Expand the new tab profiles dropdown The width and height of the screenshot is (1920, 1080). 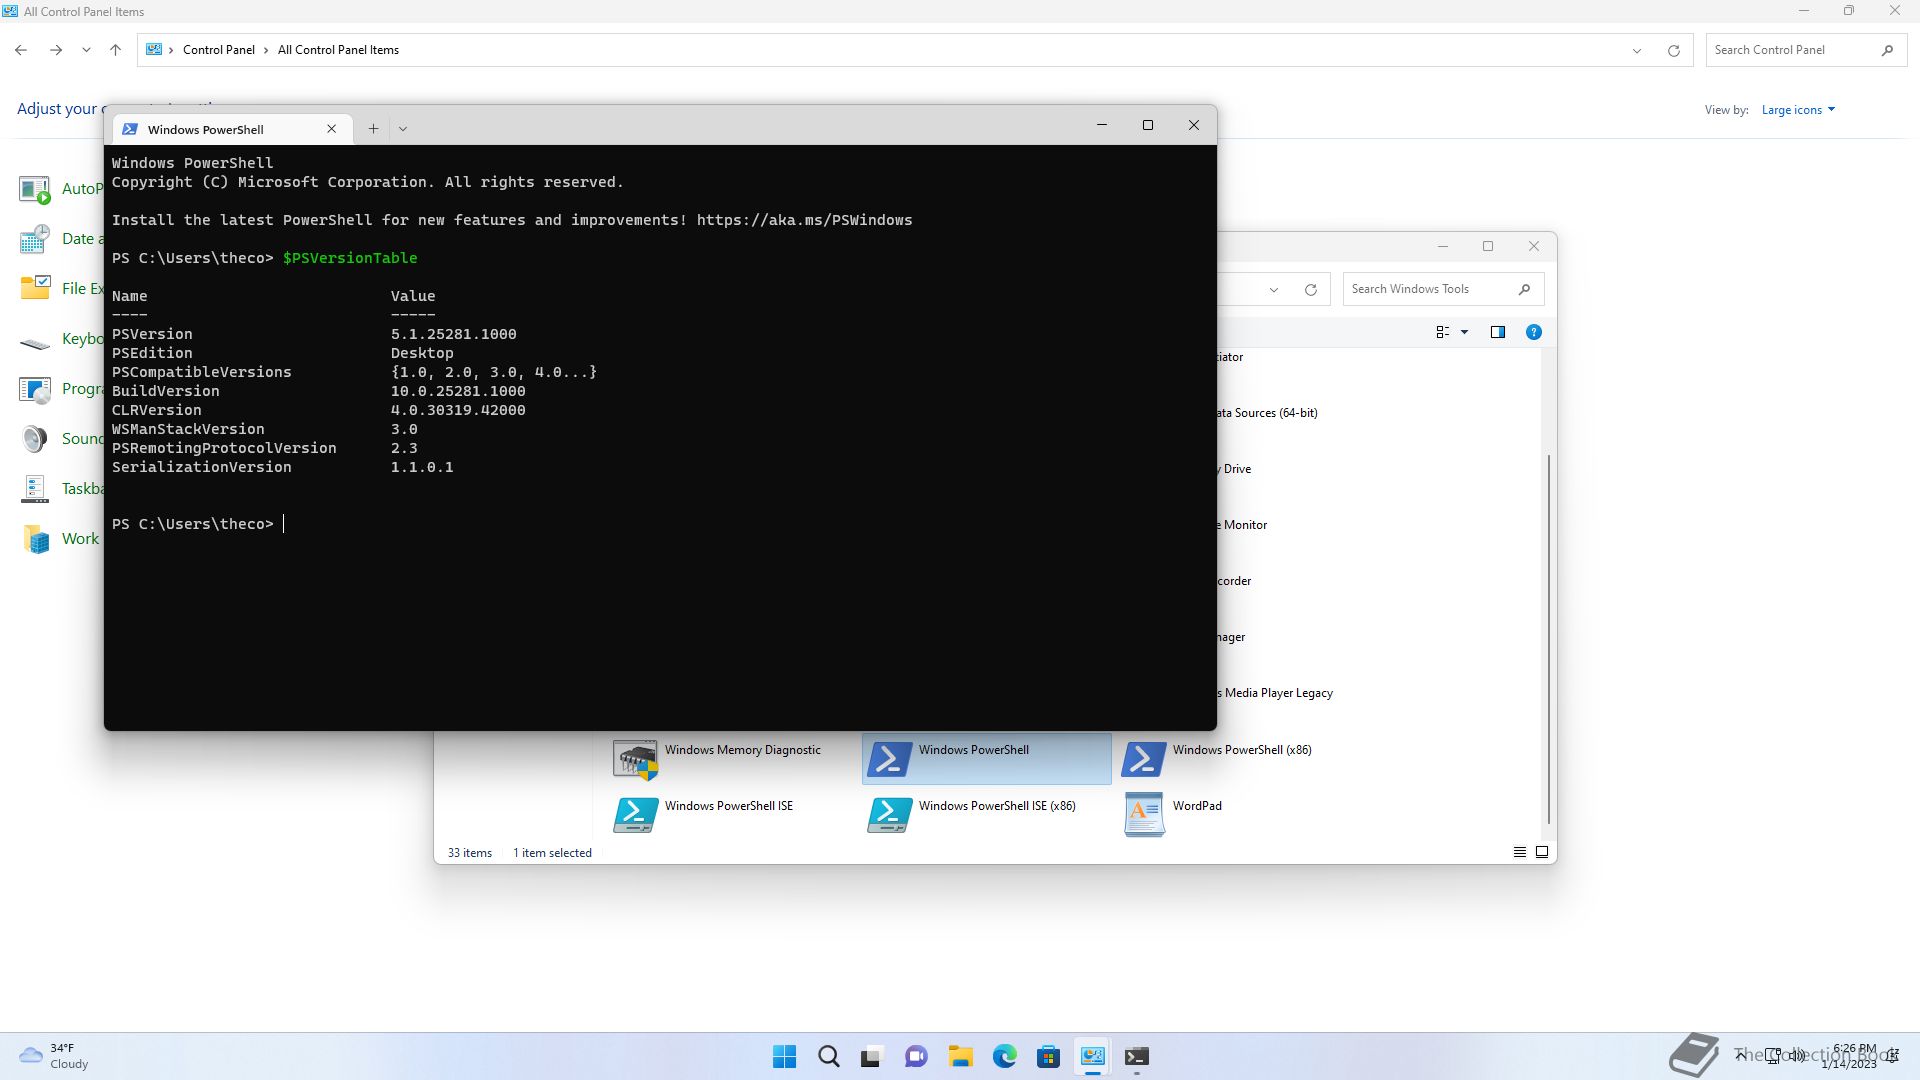point(403,129)
